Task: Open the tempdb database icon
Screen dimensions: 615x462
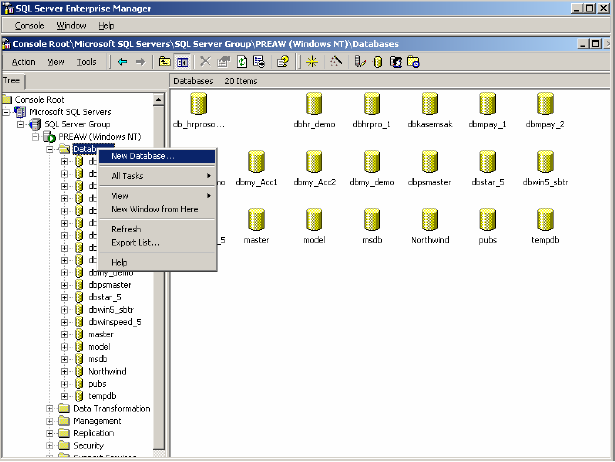Action: [x=546, y=221]
